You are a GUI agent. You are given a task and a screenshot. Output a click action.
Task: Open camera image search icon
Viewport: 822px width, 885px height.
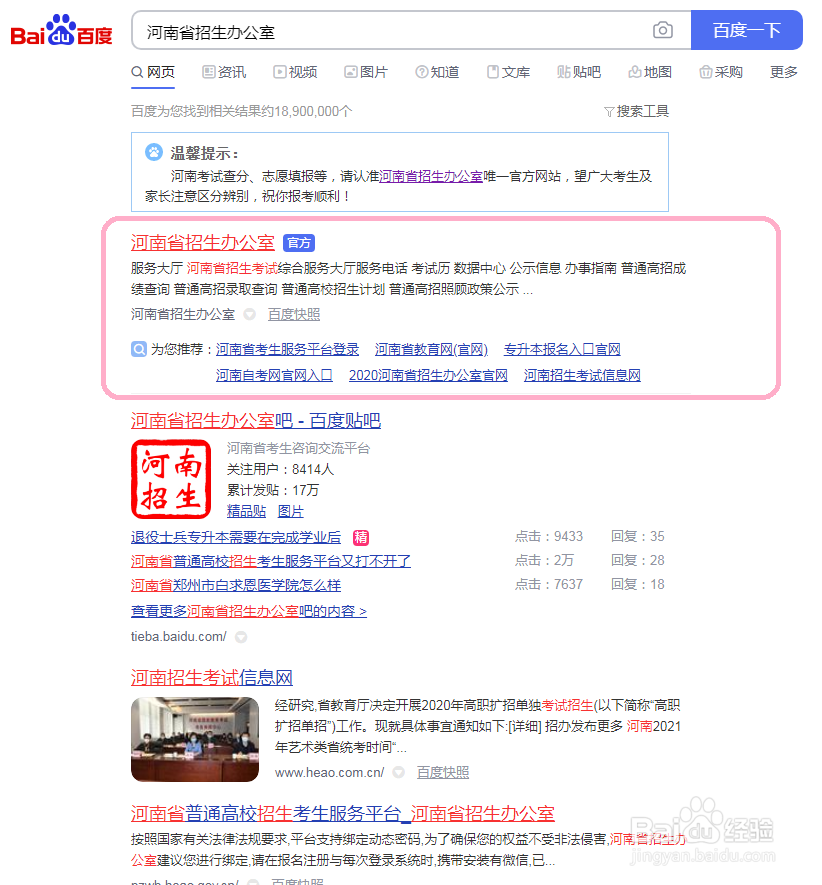662,30
